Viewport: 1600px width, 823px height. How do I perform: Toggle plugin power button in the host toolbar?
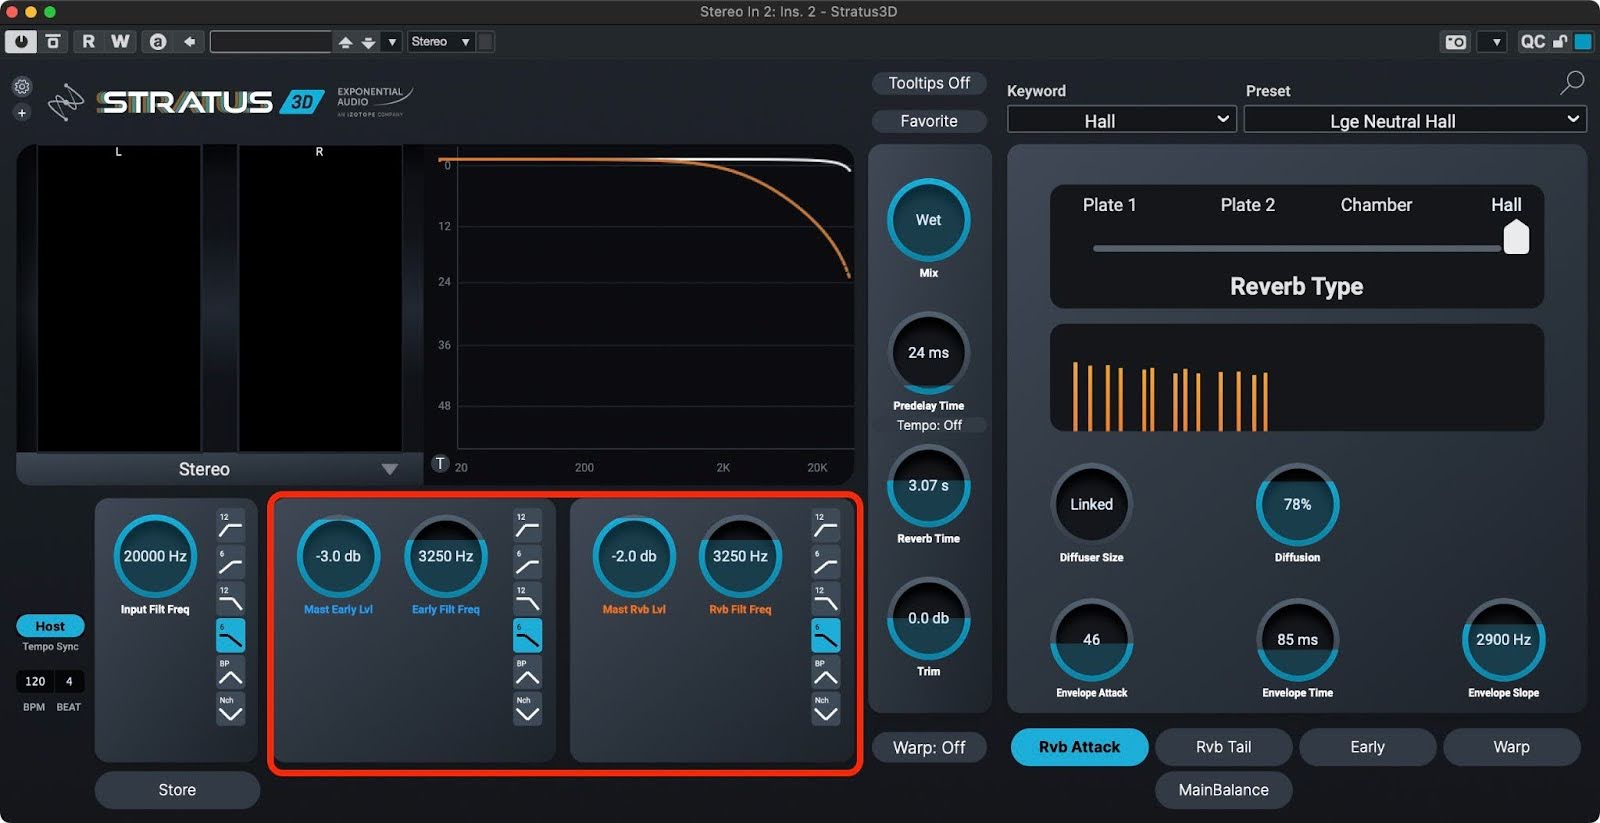[x=21, y=42]
